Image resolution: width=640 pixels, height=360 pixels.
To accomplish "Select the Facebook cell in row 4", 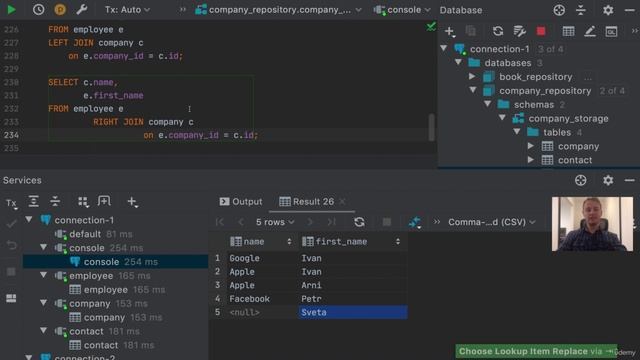I will pyautogui.click(x=262, y=299).
